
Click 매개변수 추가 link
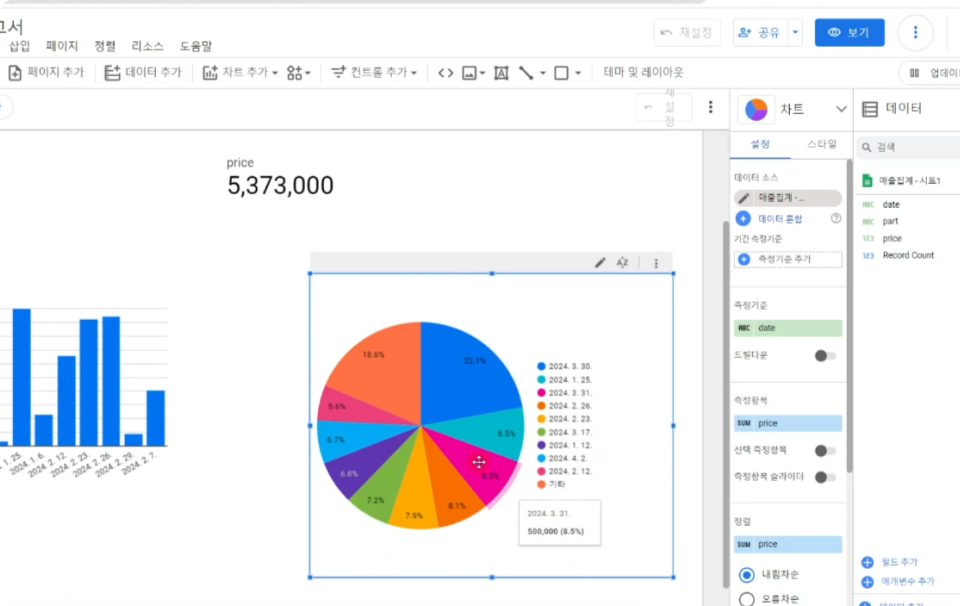908,582
